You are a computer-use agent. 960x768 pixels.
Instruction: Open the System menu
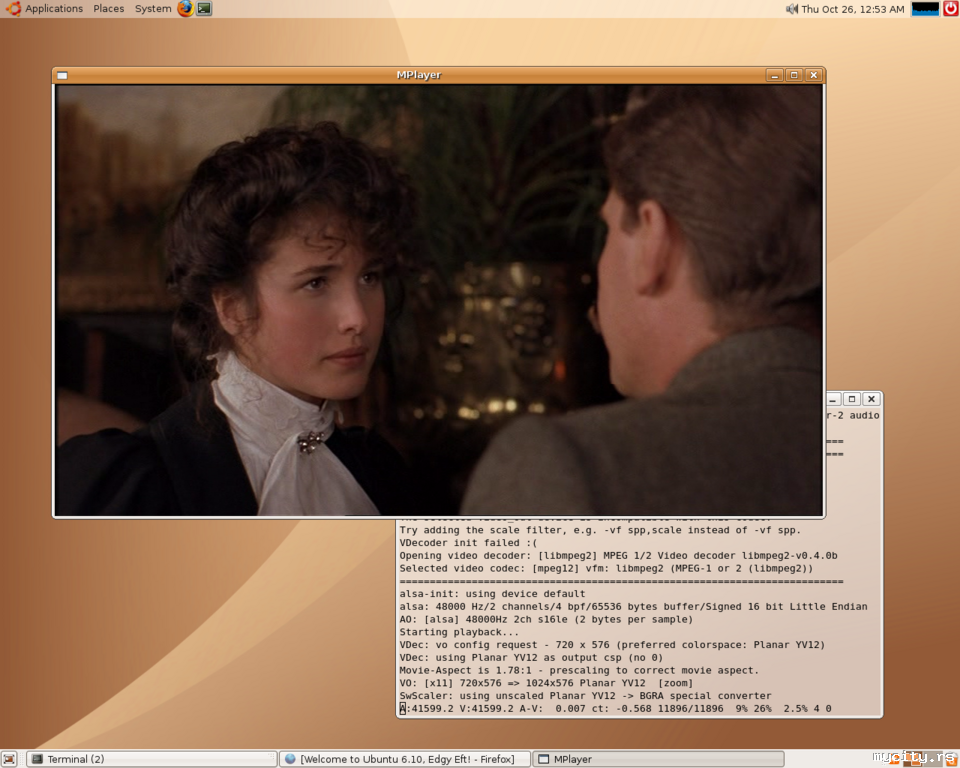point(153,9)
